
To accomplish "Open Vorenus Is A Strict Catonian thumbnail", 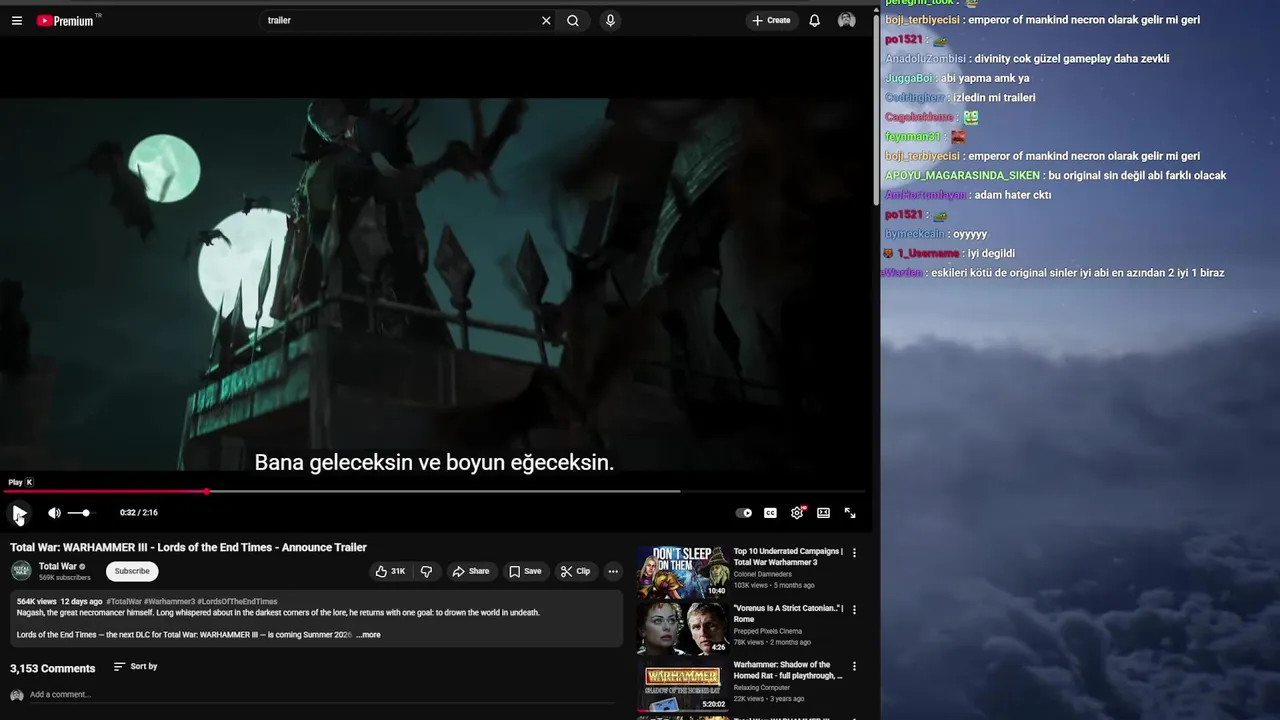I will [683, 629].
